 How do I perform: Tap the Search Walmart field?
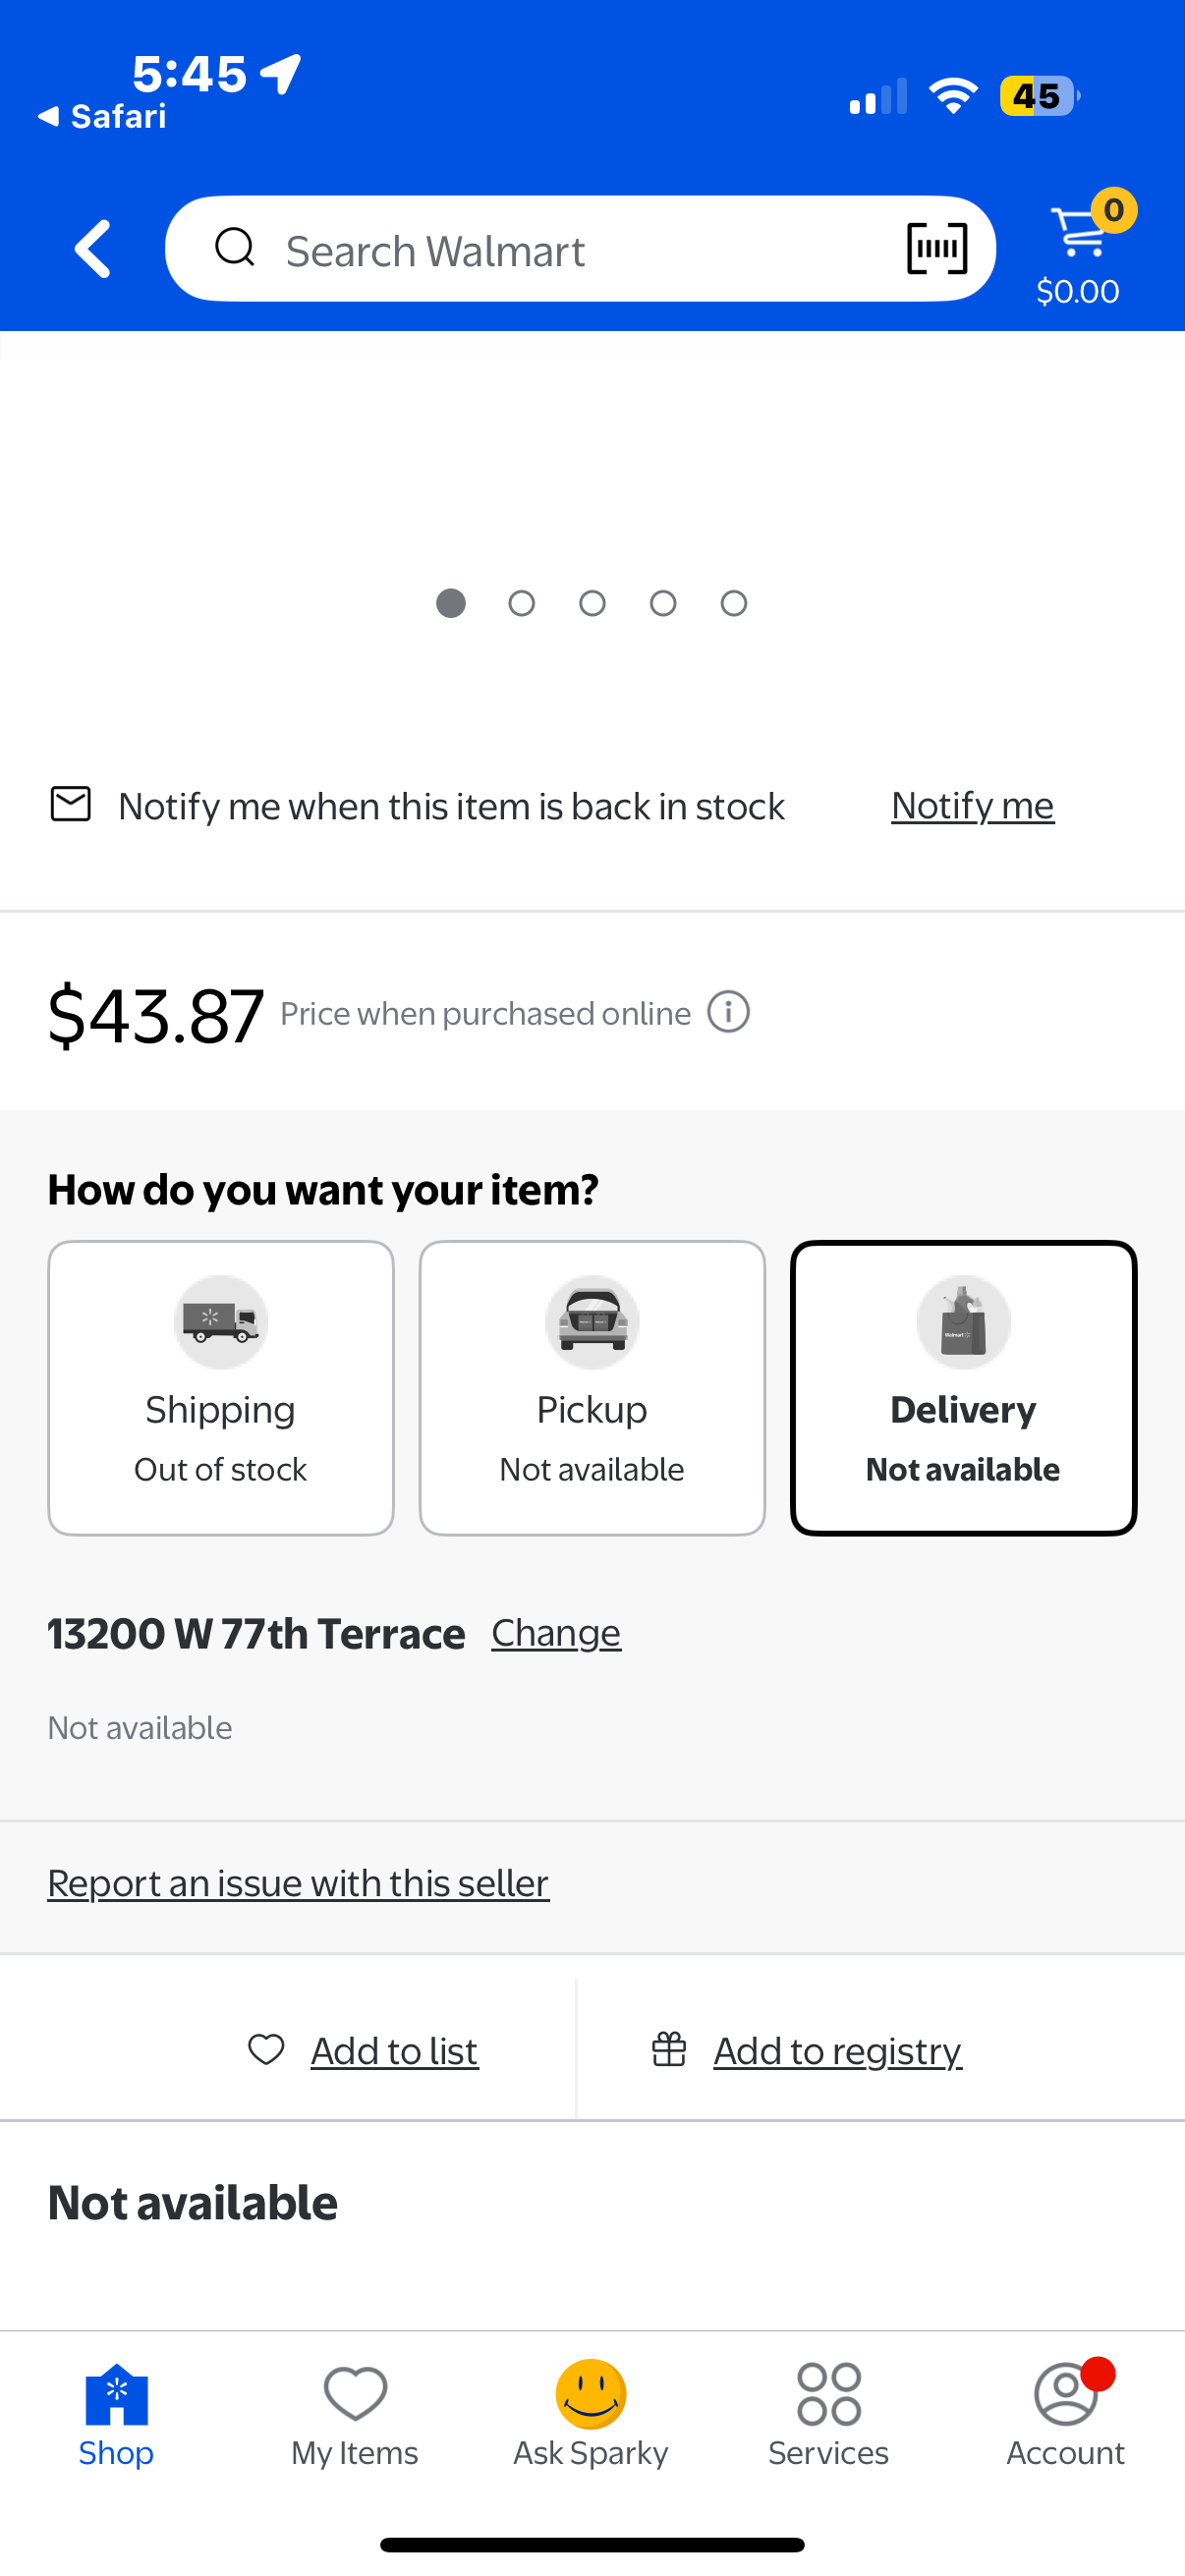click(x=560, y=250)
